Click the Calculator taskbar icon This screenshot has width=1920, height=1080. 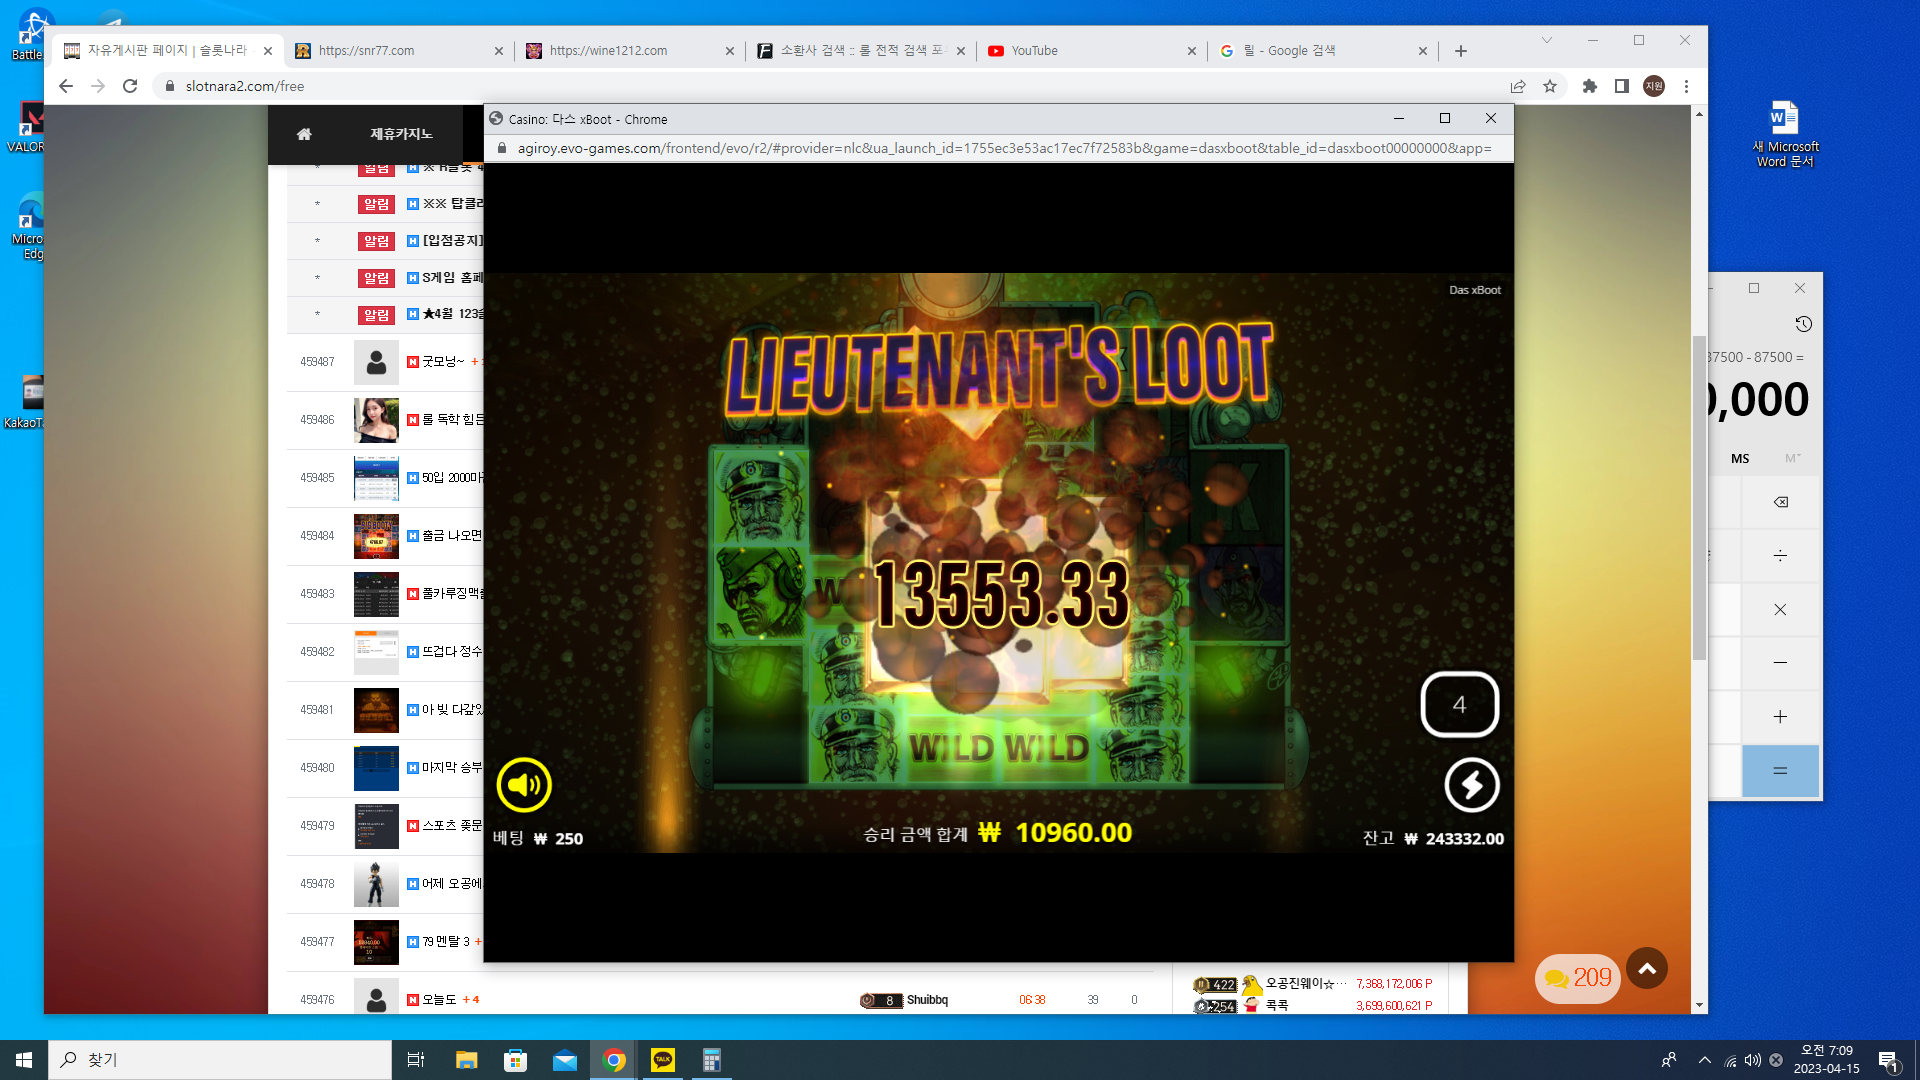[x=712, y=1060]
